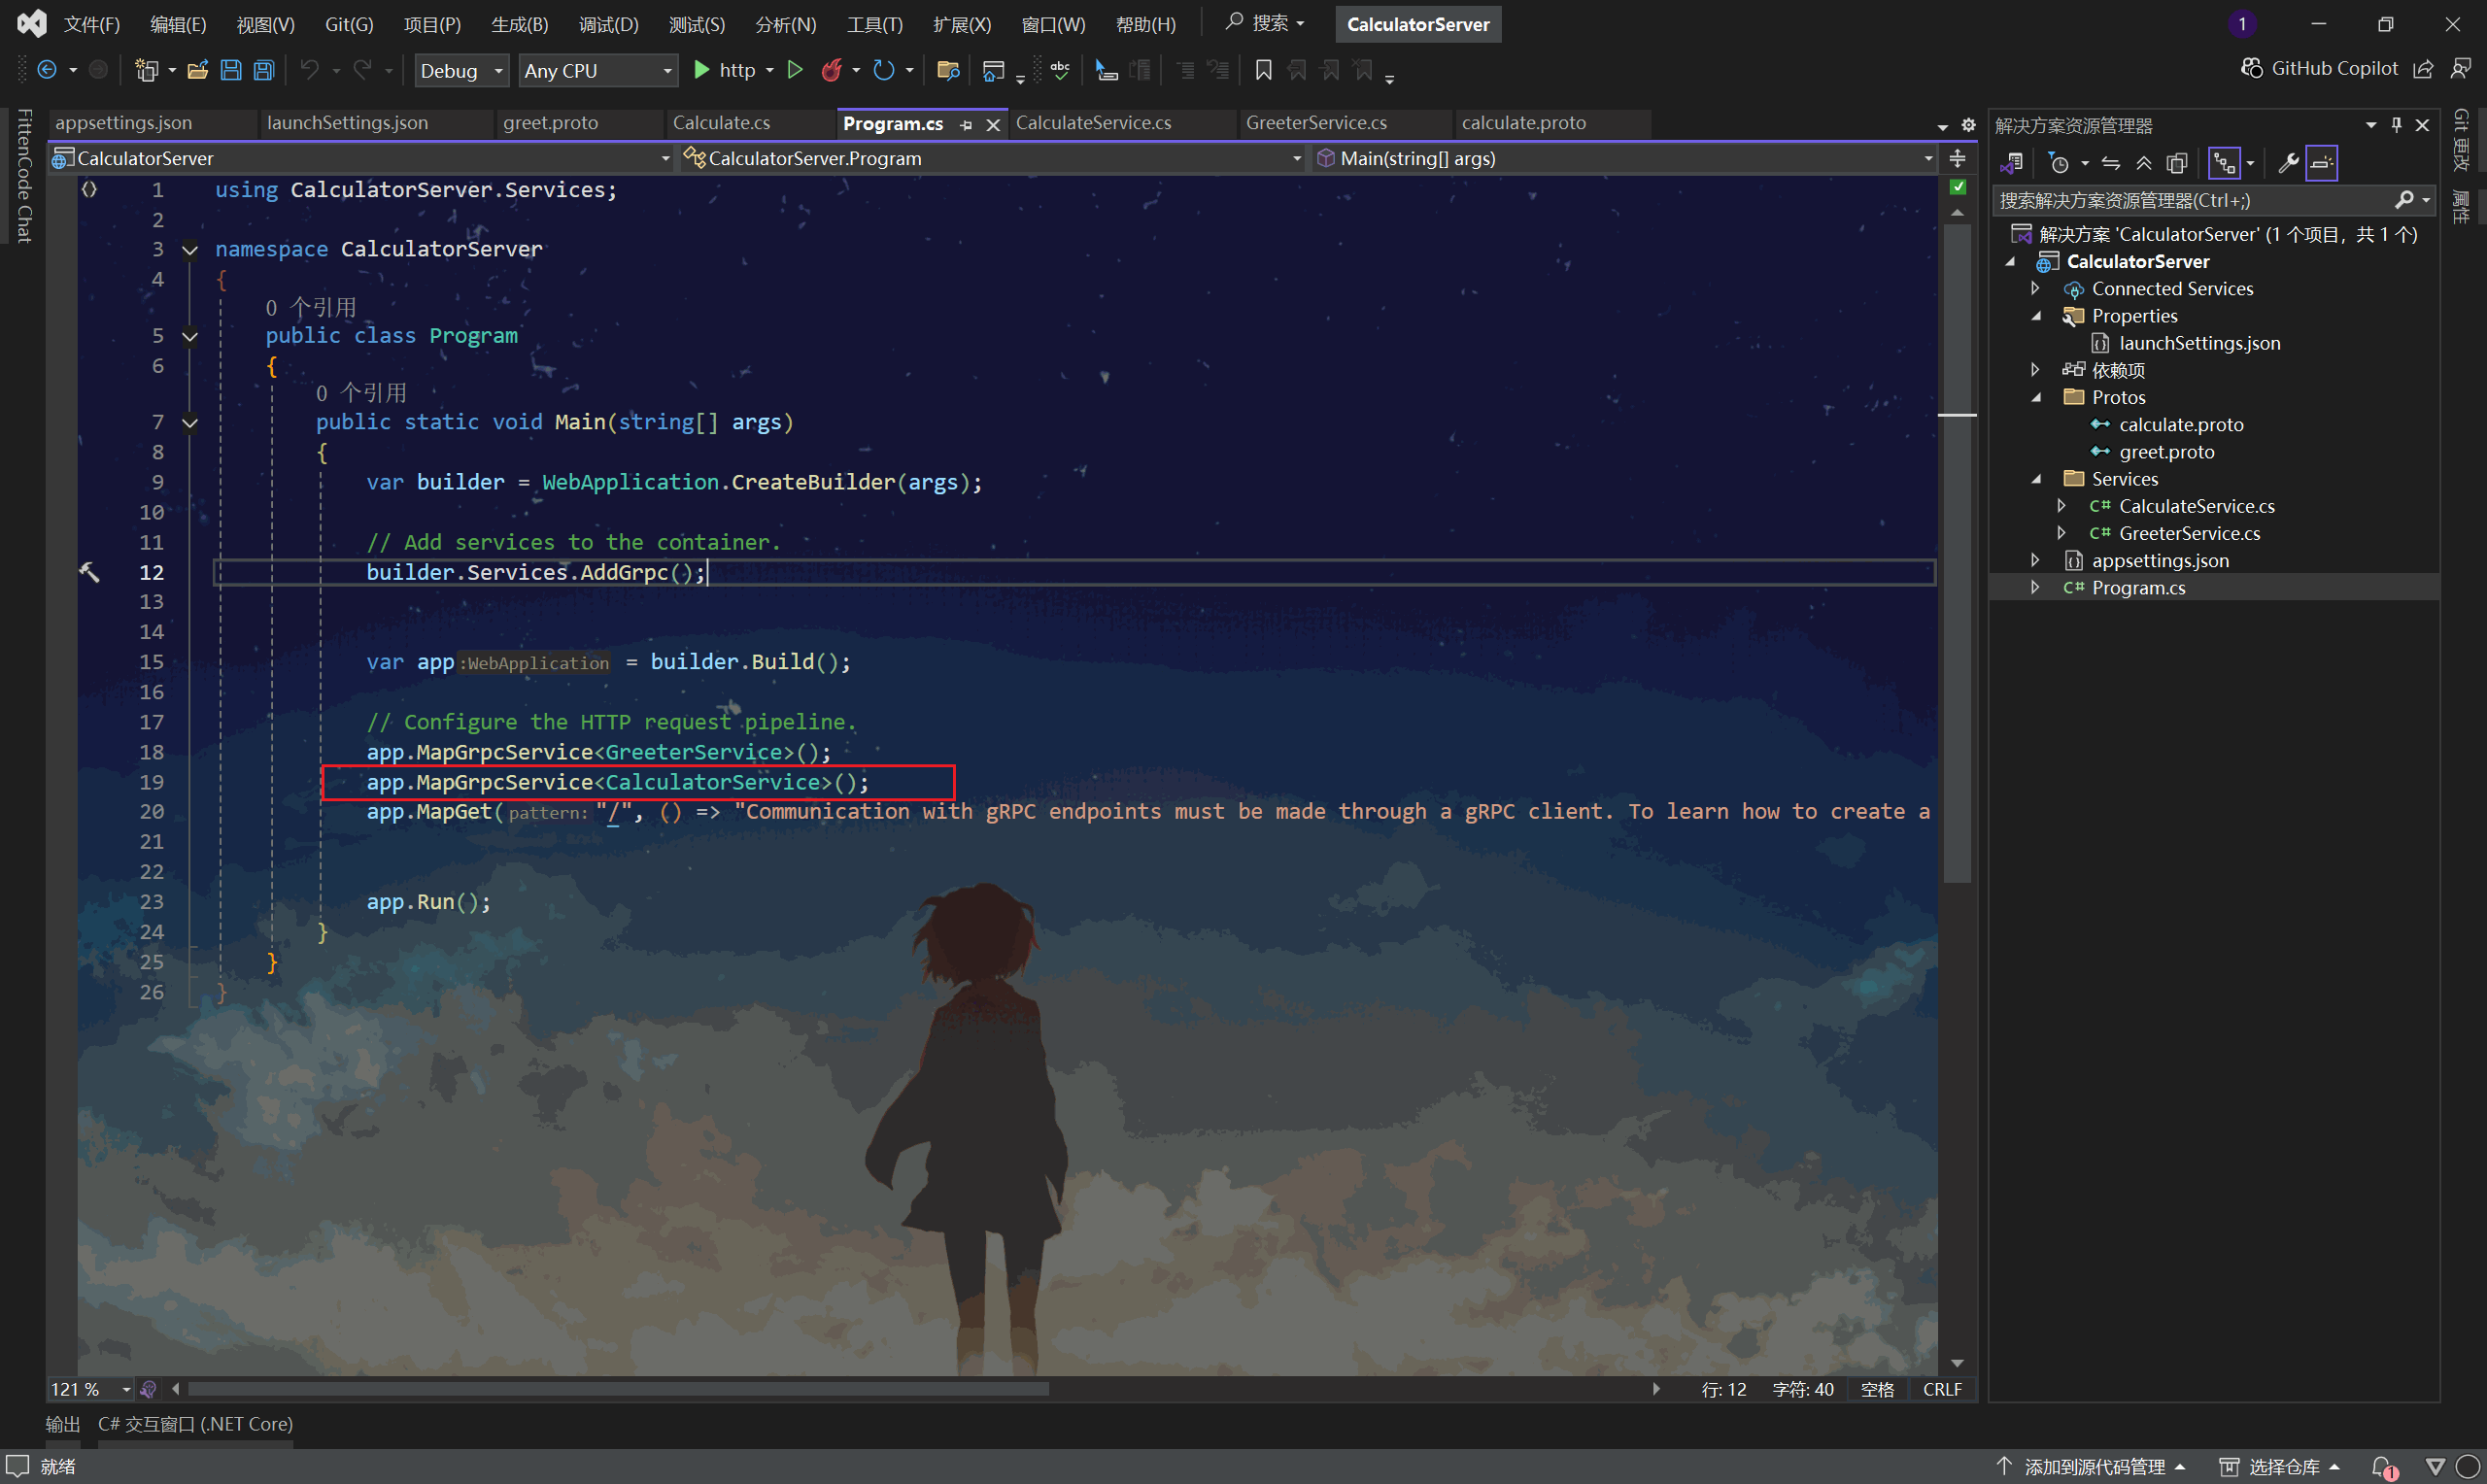2487x1484 pixels.
Task: Click the editor's horizontal scrollbar thumb
Action: click(x=618, y=1389)
